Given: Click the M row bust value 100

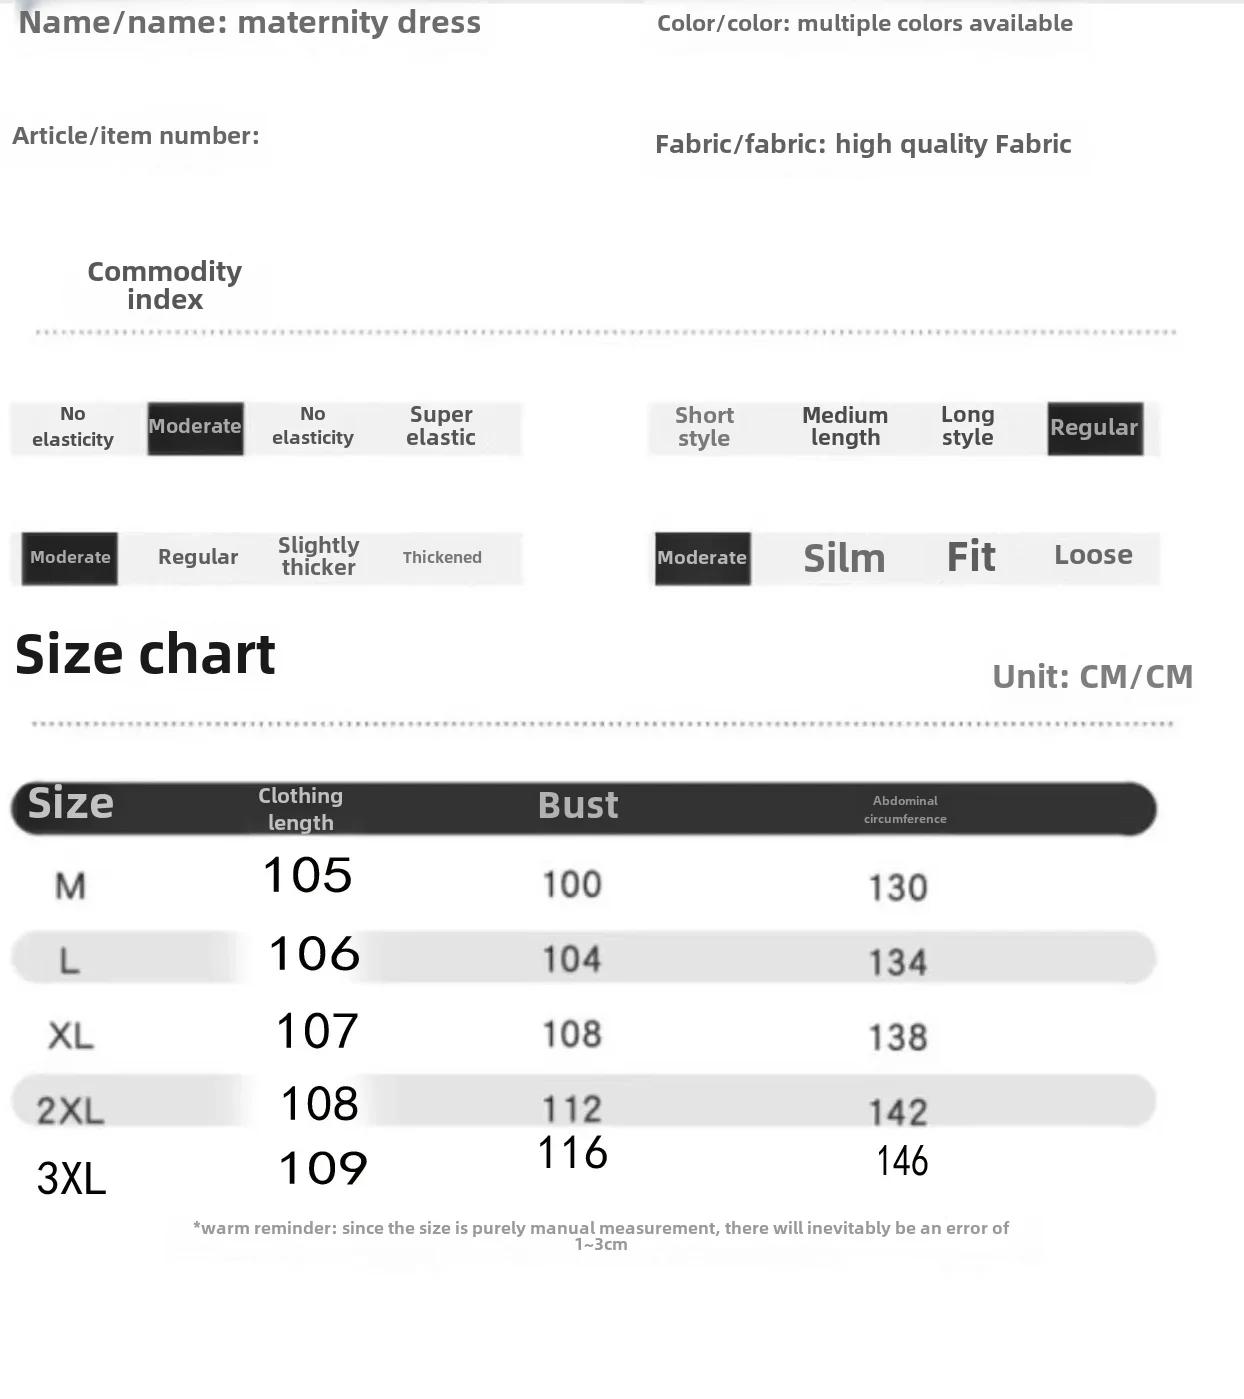Looking at the screenshot, I should point(572,884).
